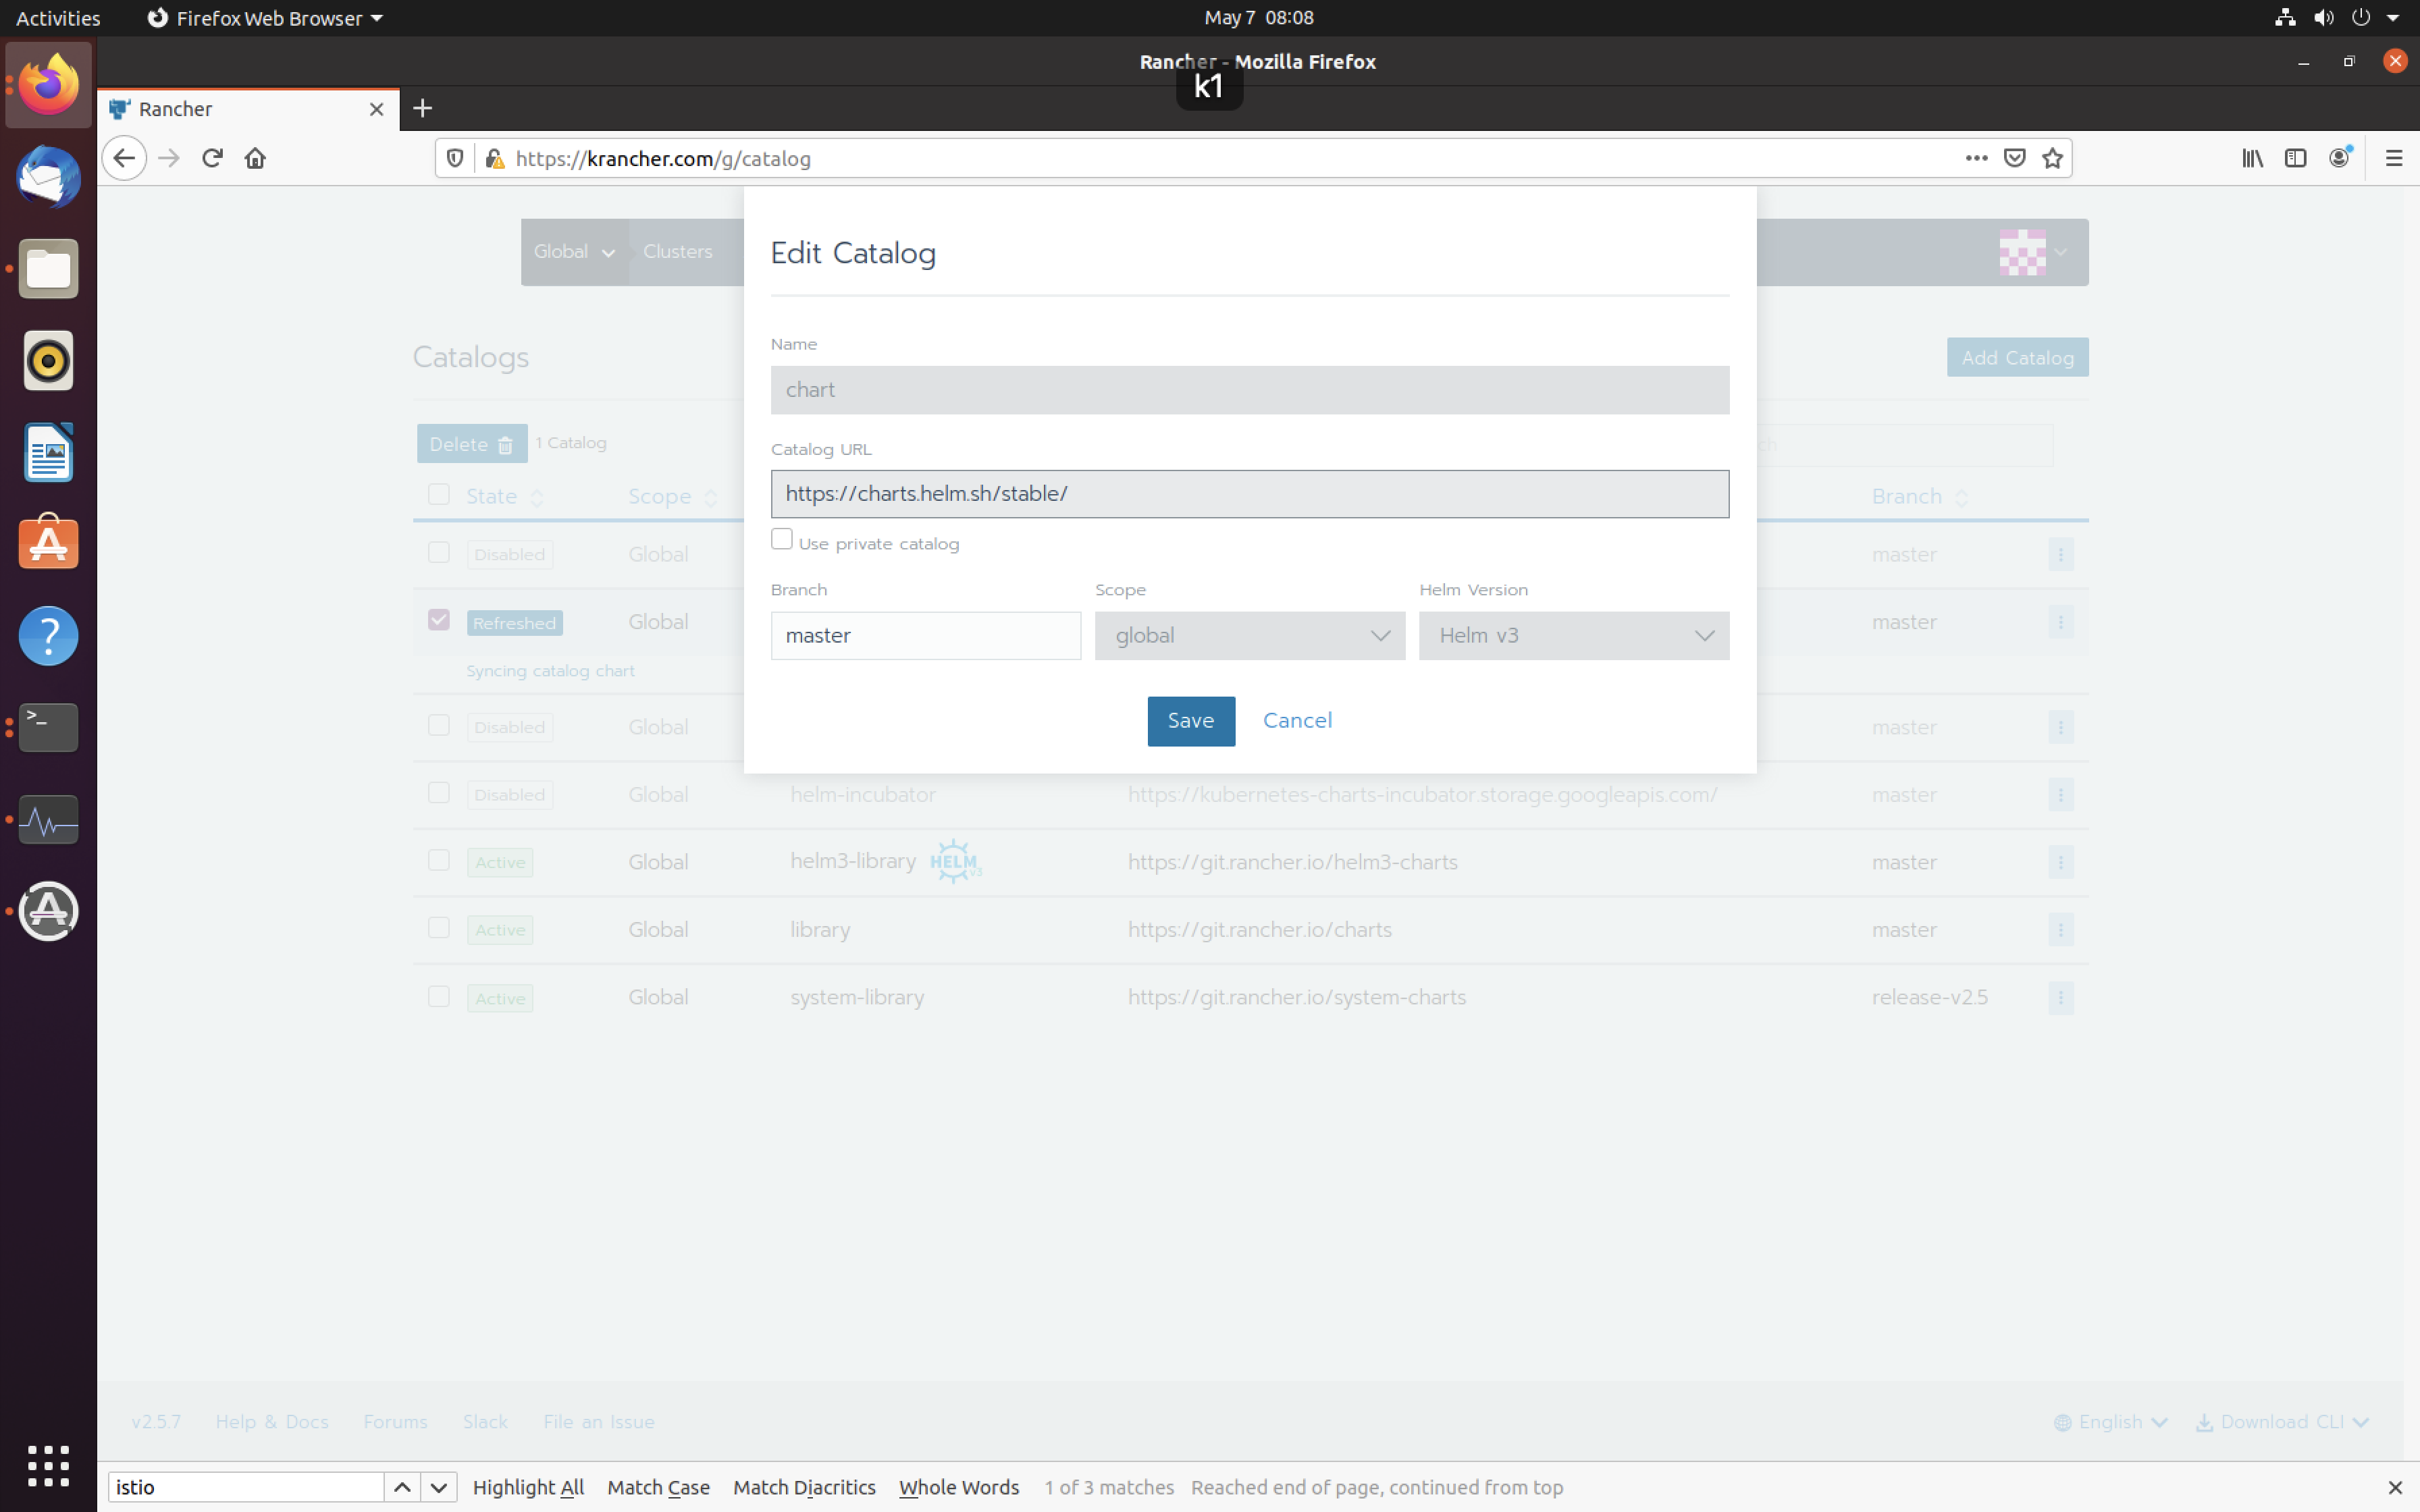Open a new browser tab

pyautogui.click(x=422, y=108)
